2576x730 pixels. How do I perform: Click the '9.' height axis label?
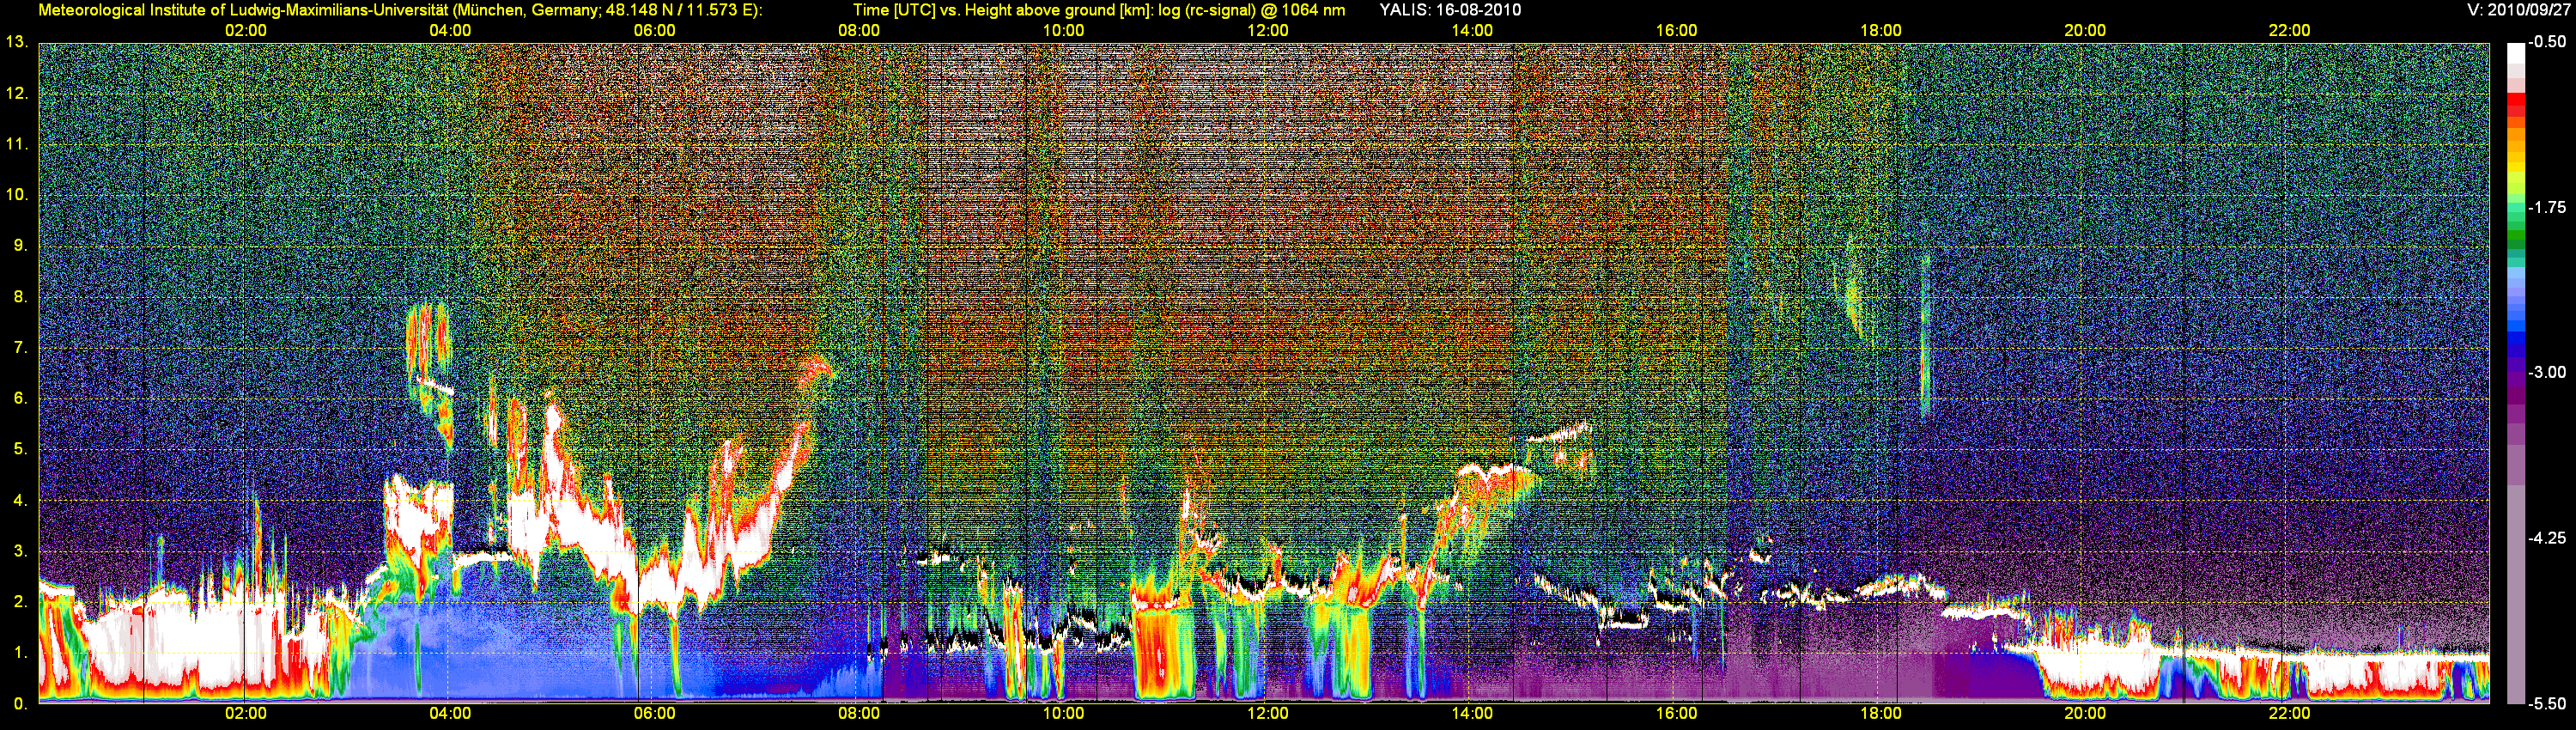pyautogui.click(x=20, y=245)
